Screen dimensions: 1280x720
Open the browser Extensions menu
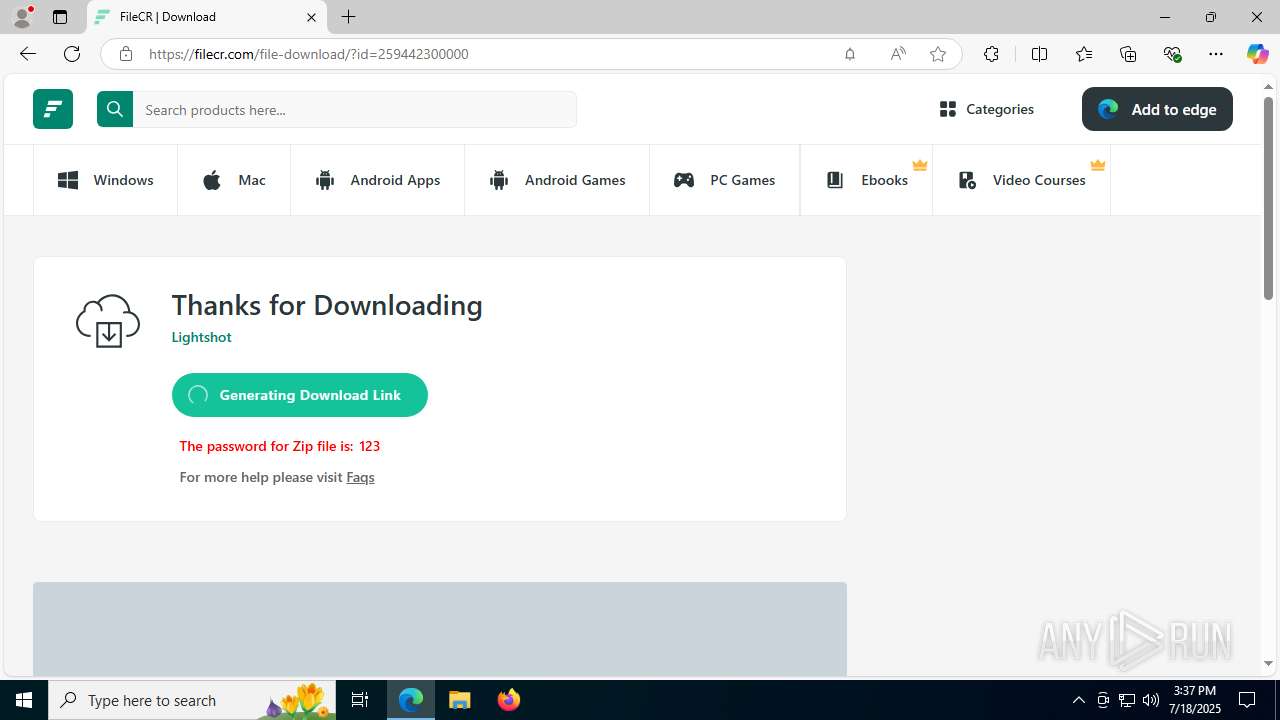coord(991,54)
